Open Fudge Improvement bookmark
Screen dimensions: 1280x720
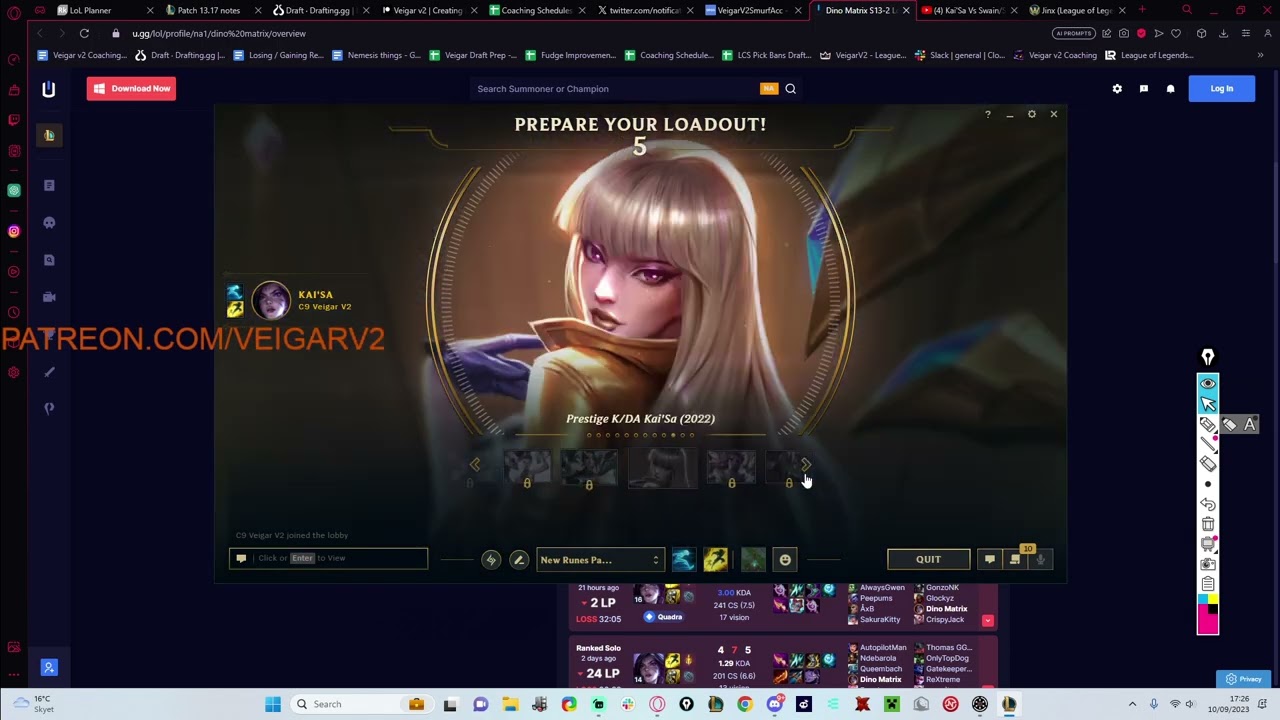[571, 55]
